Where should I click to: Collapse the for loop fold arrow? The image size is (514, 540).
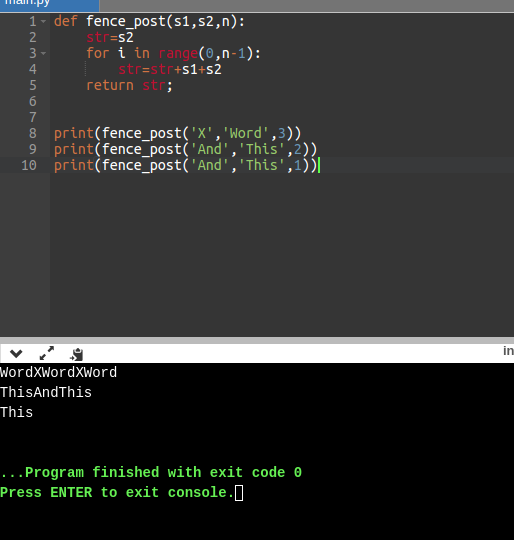click(43, 53)
